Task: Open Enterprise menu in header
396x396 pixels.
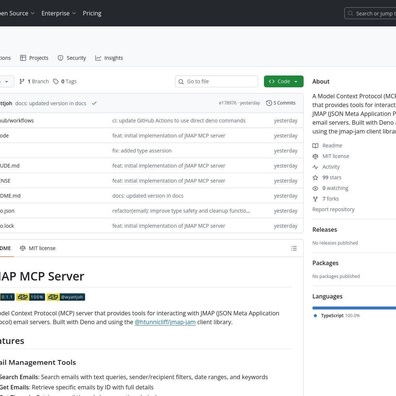Action: 59,13
